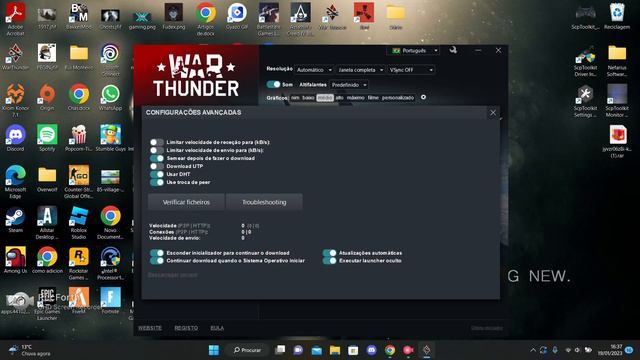Launch Counter-Strike Global Offensive shortcut
The image size is (640, 360).
coord(79,182)
